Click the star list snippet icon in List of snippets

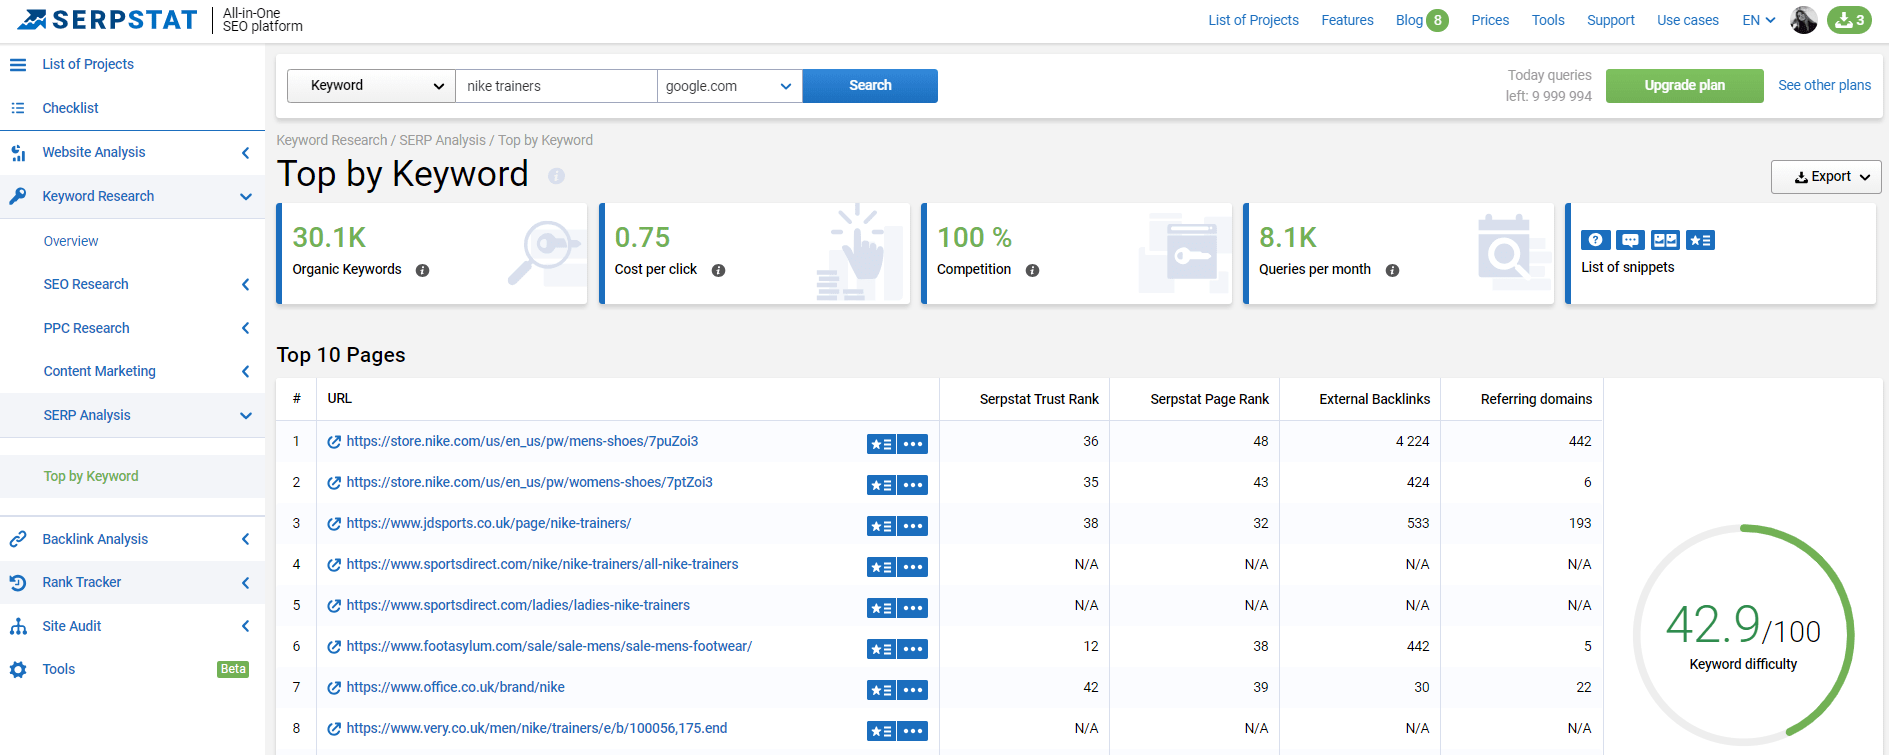pos(1700,240)
